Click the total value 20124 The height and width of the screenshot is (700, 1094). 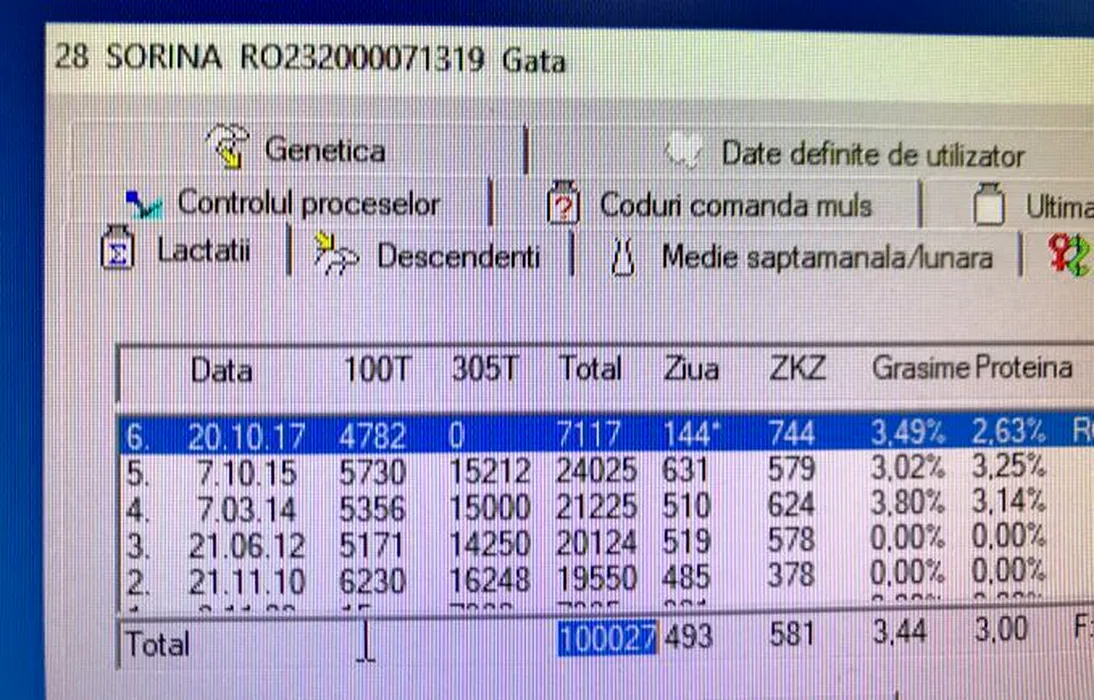coord(597,542)
